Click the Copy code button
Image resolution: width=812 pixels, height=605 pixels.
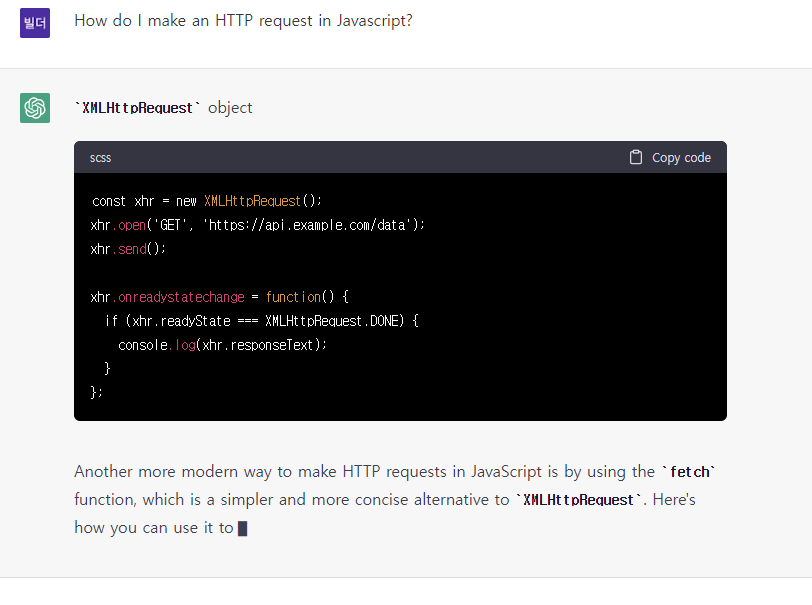click(x=670, y=157)
